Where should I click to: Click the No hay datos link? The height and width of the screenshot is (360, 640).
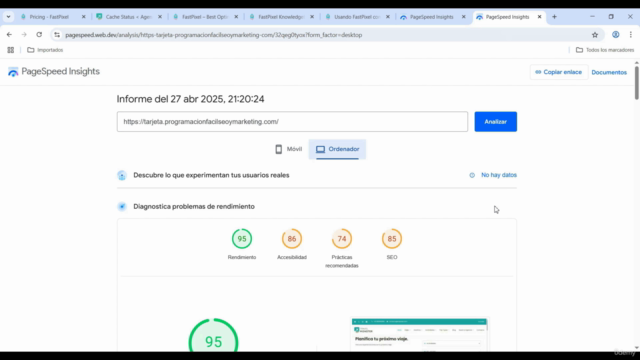499,175
